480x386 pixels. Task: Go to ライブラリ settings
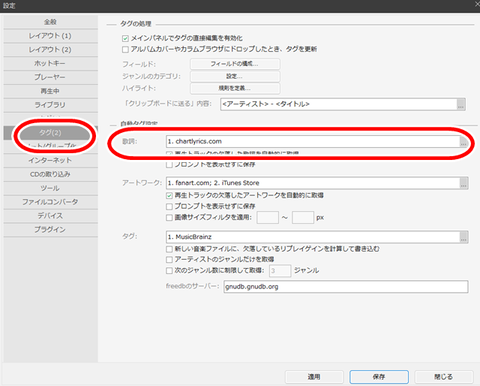pos(50,105)
